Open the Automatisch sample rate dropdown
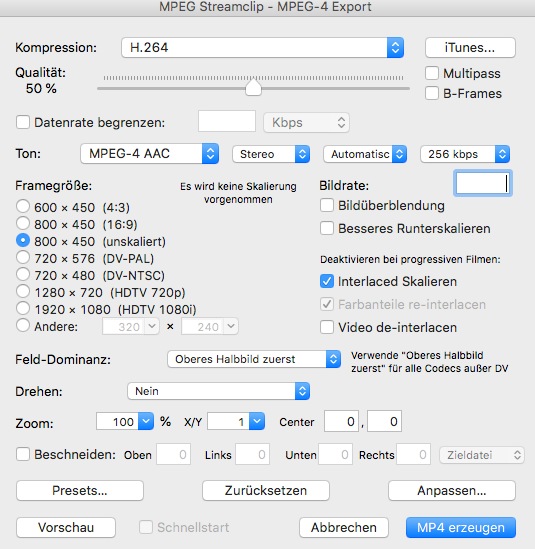535x549 pixels. click(364, 154)
